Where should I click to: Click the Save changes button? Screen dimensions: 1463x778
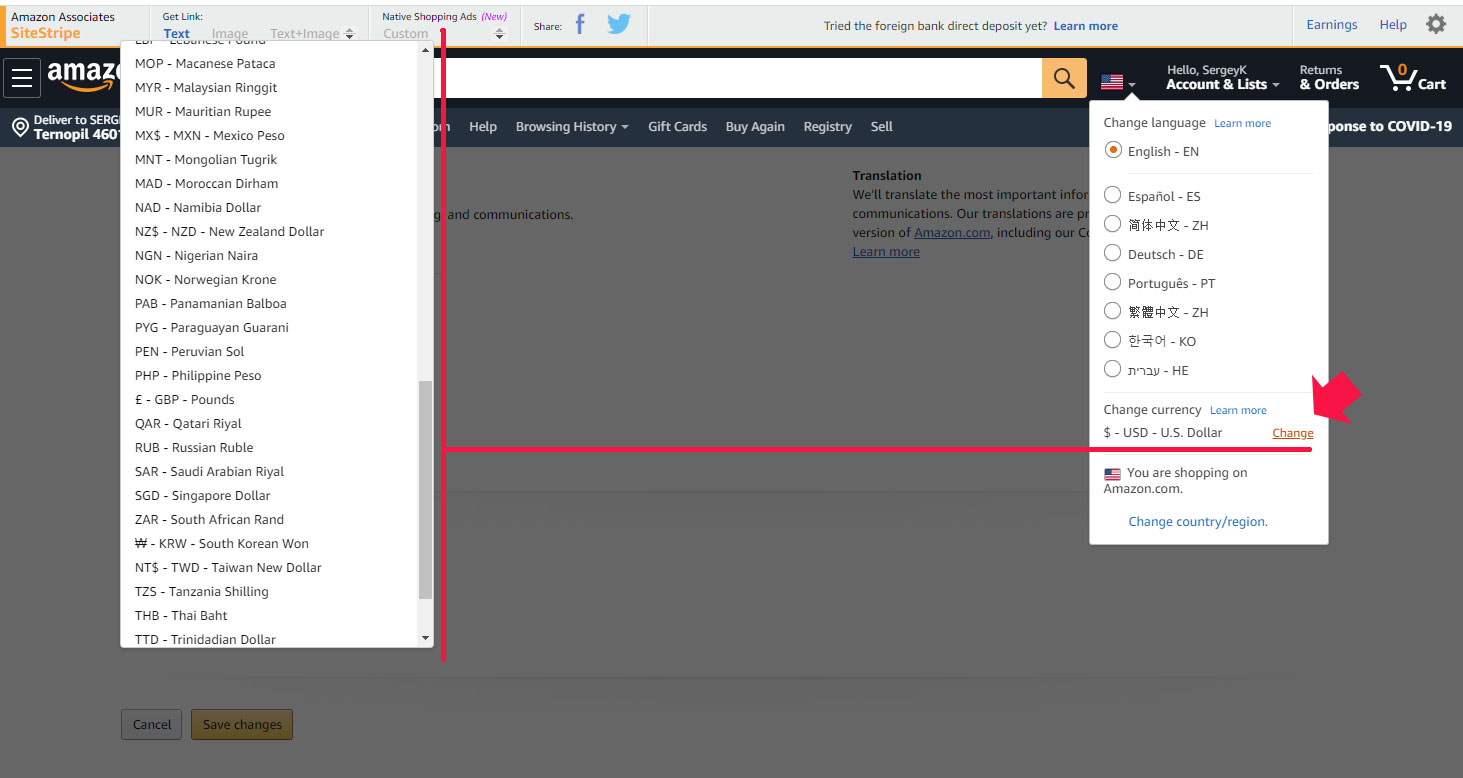[242, 725]
